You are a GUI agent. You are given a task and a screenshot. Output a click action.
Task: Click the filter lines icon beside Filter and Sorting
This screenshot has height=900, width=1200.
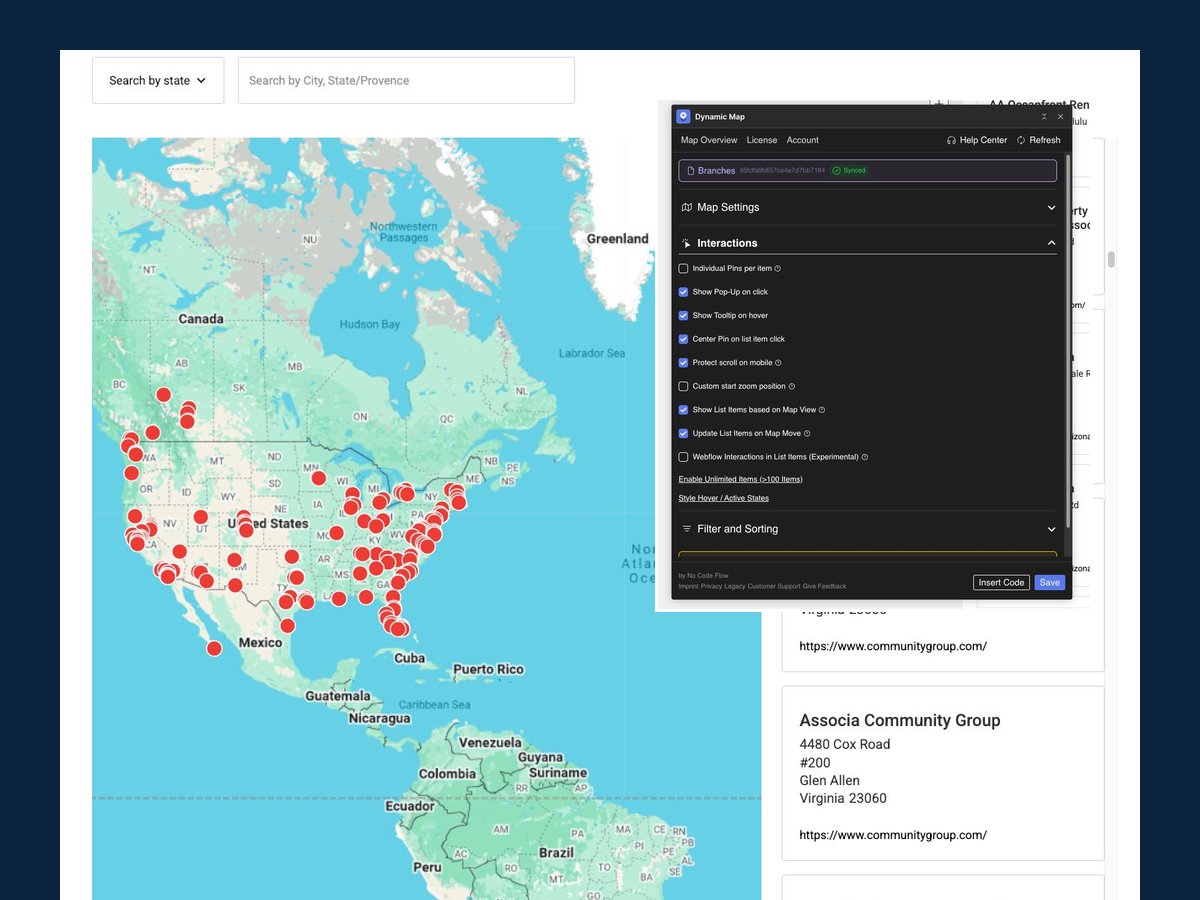tap(687, 529)
